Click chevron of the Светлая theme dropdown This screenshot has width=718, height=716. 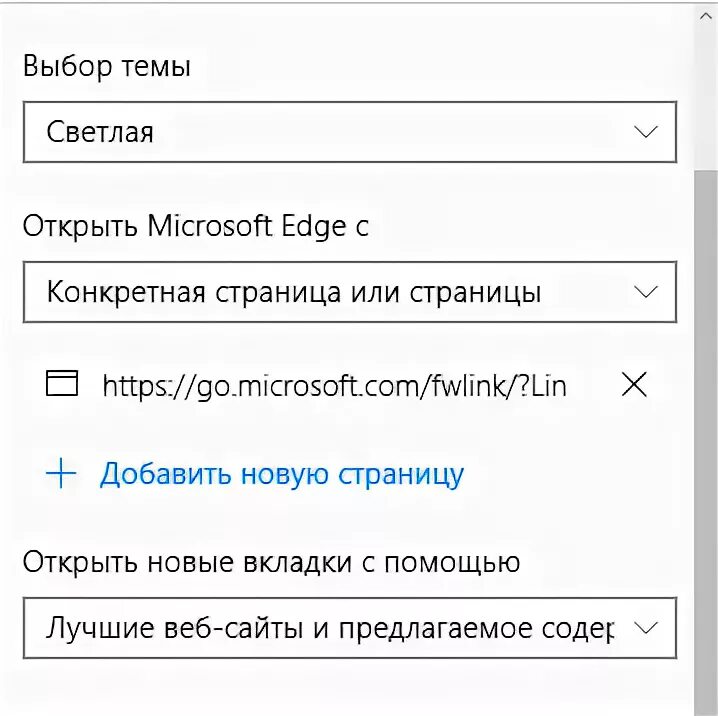(x=646, y=132)
